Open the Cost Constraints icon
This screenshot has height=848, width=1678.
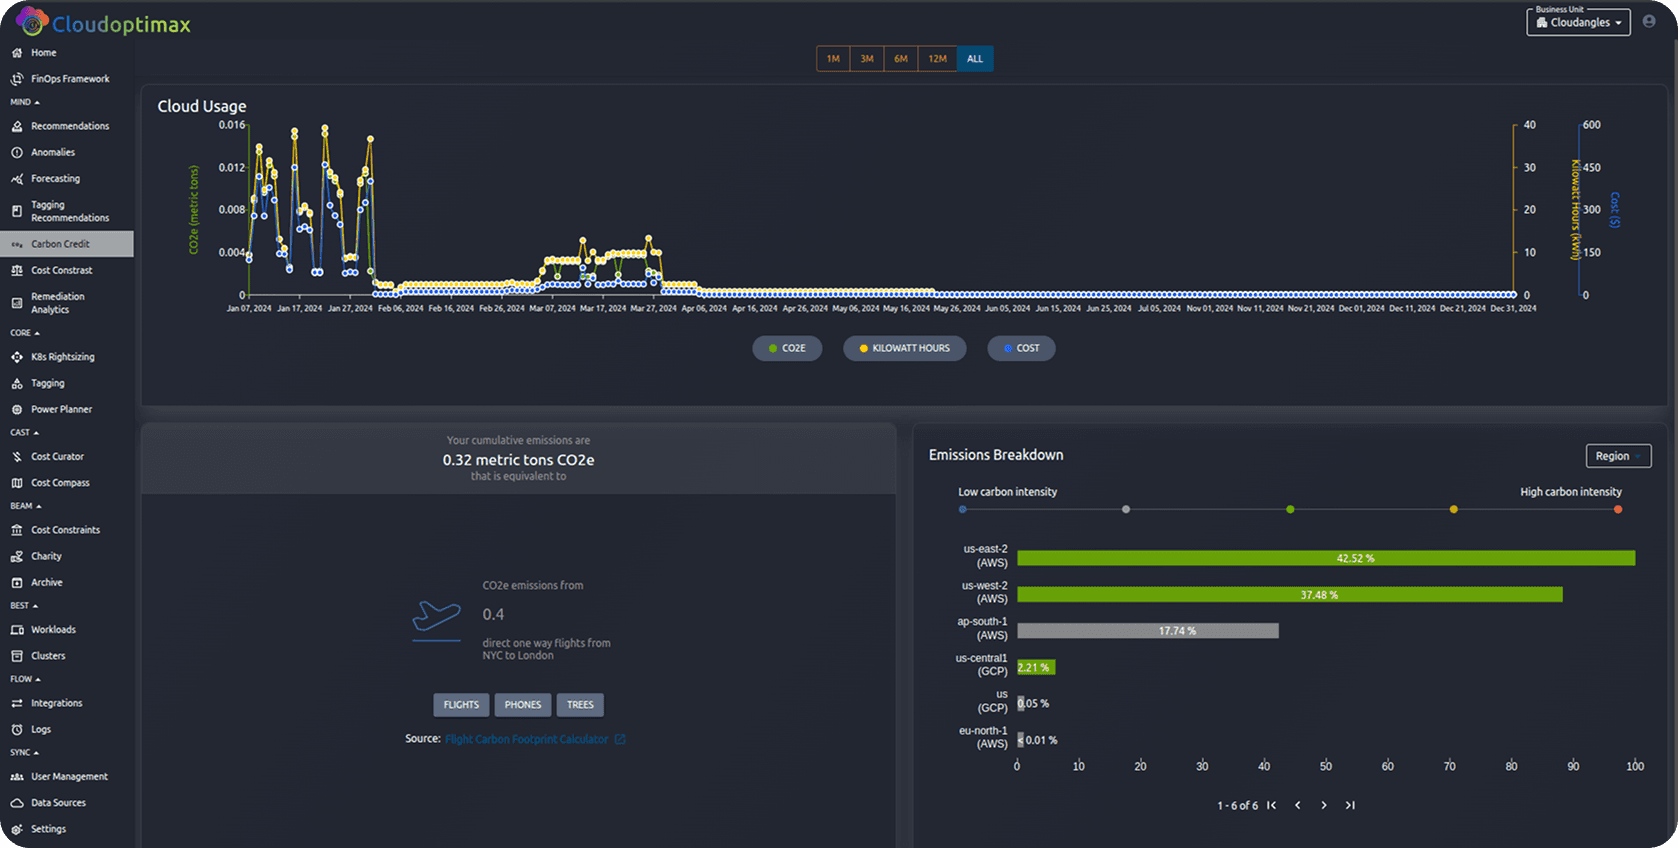pyautogui.click(x=17, y=530)
